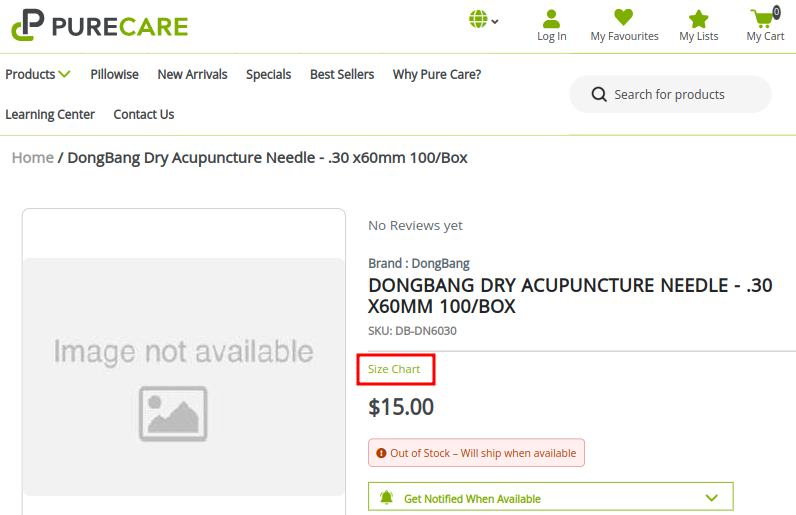Navigate to Home breadcrumb
Viewport: 796px width, 515px height.
[x=32, y=158]
